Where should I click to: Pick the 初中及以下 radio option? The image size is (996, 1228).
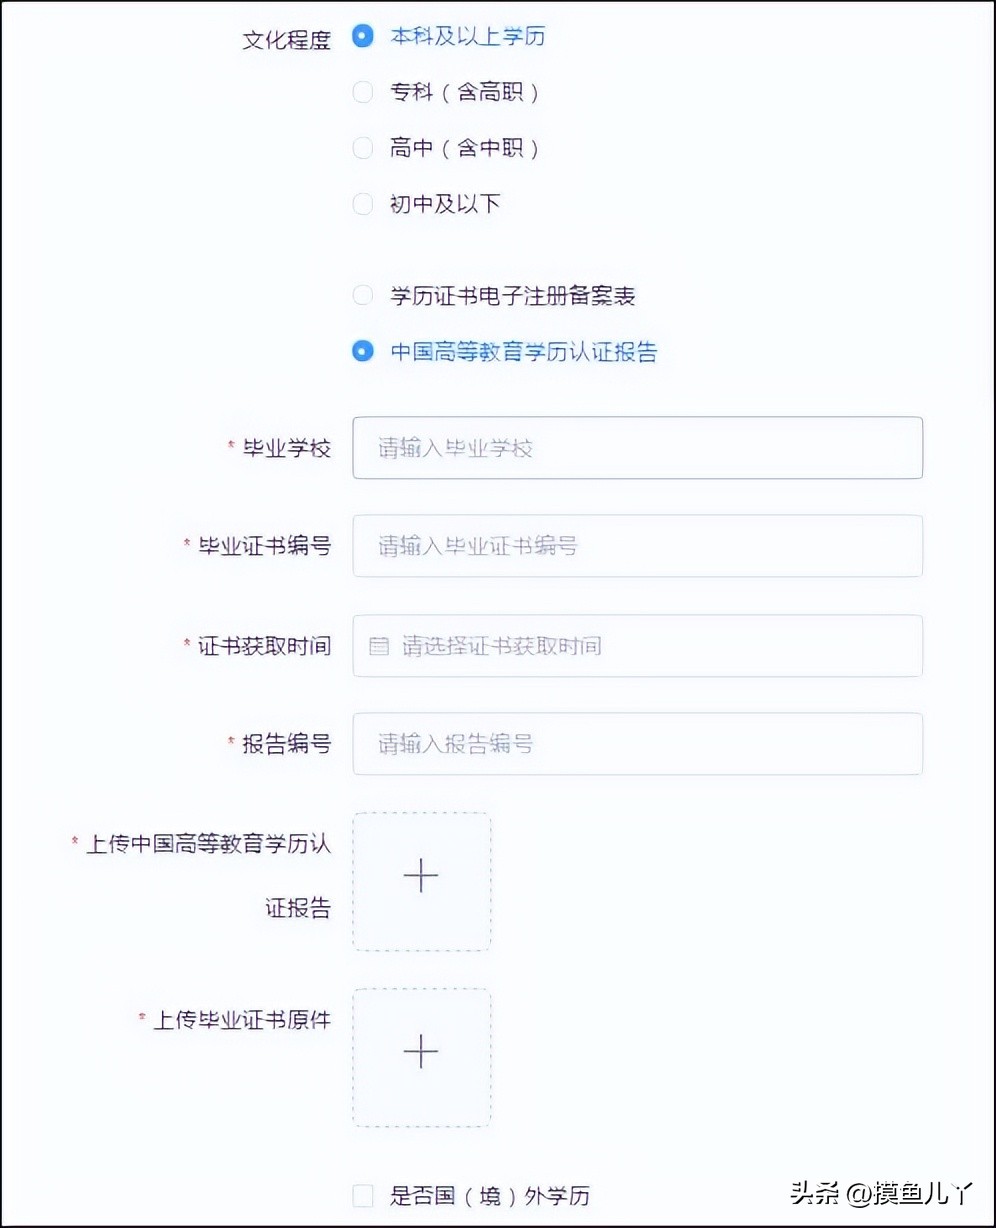click(x=362, y=203)
